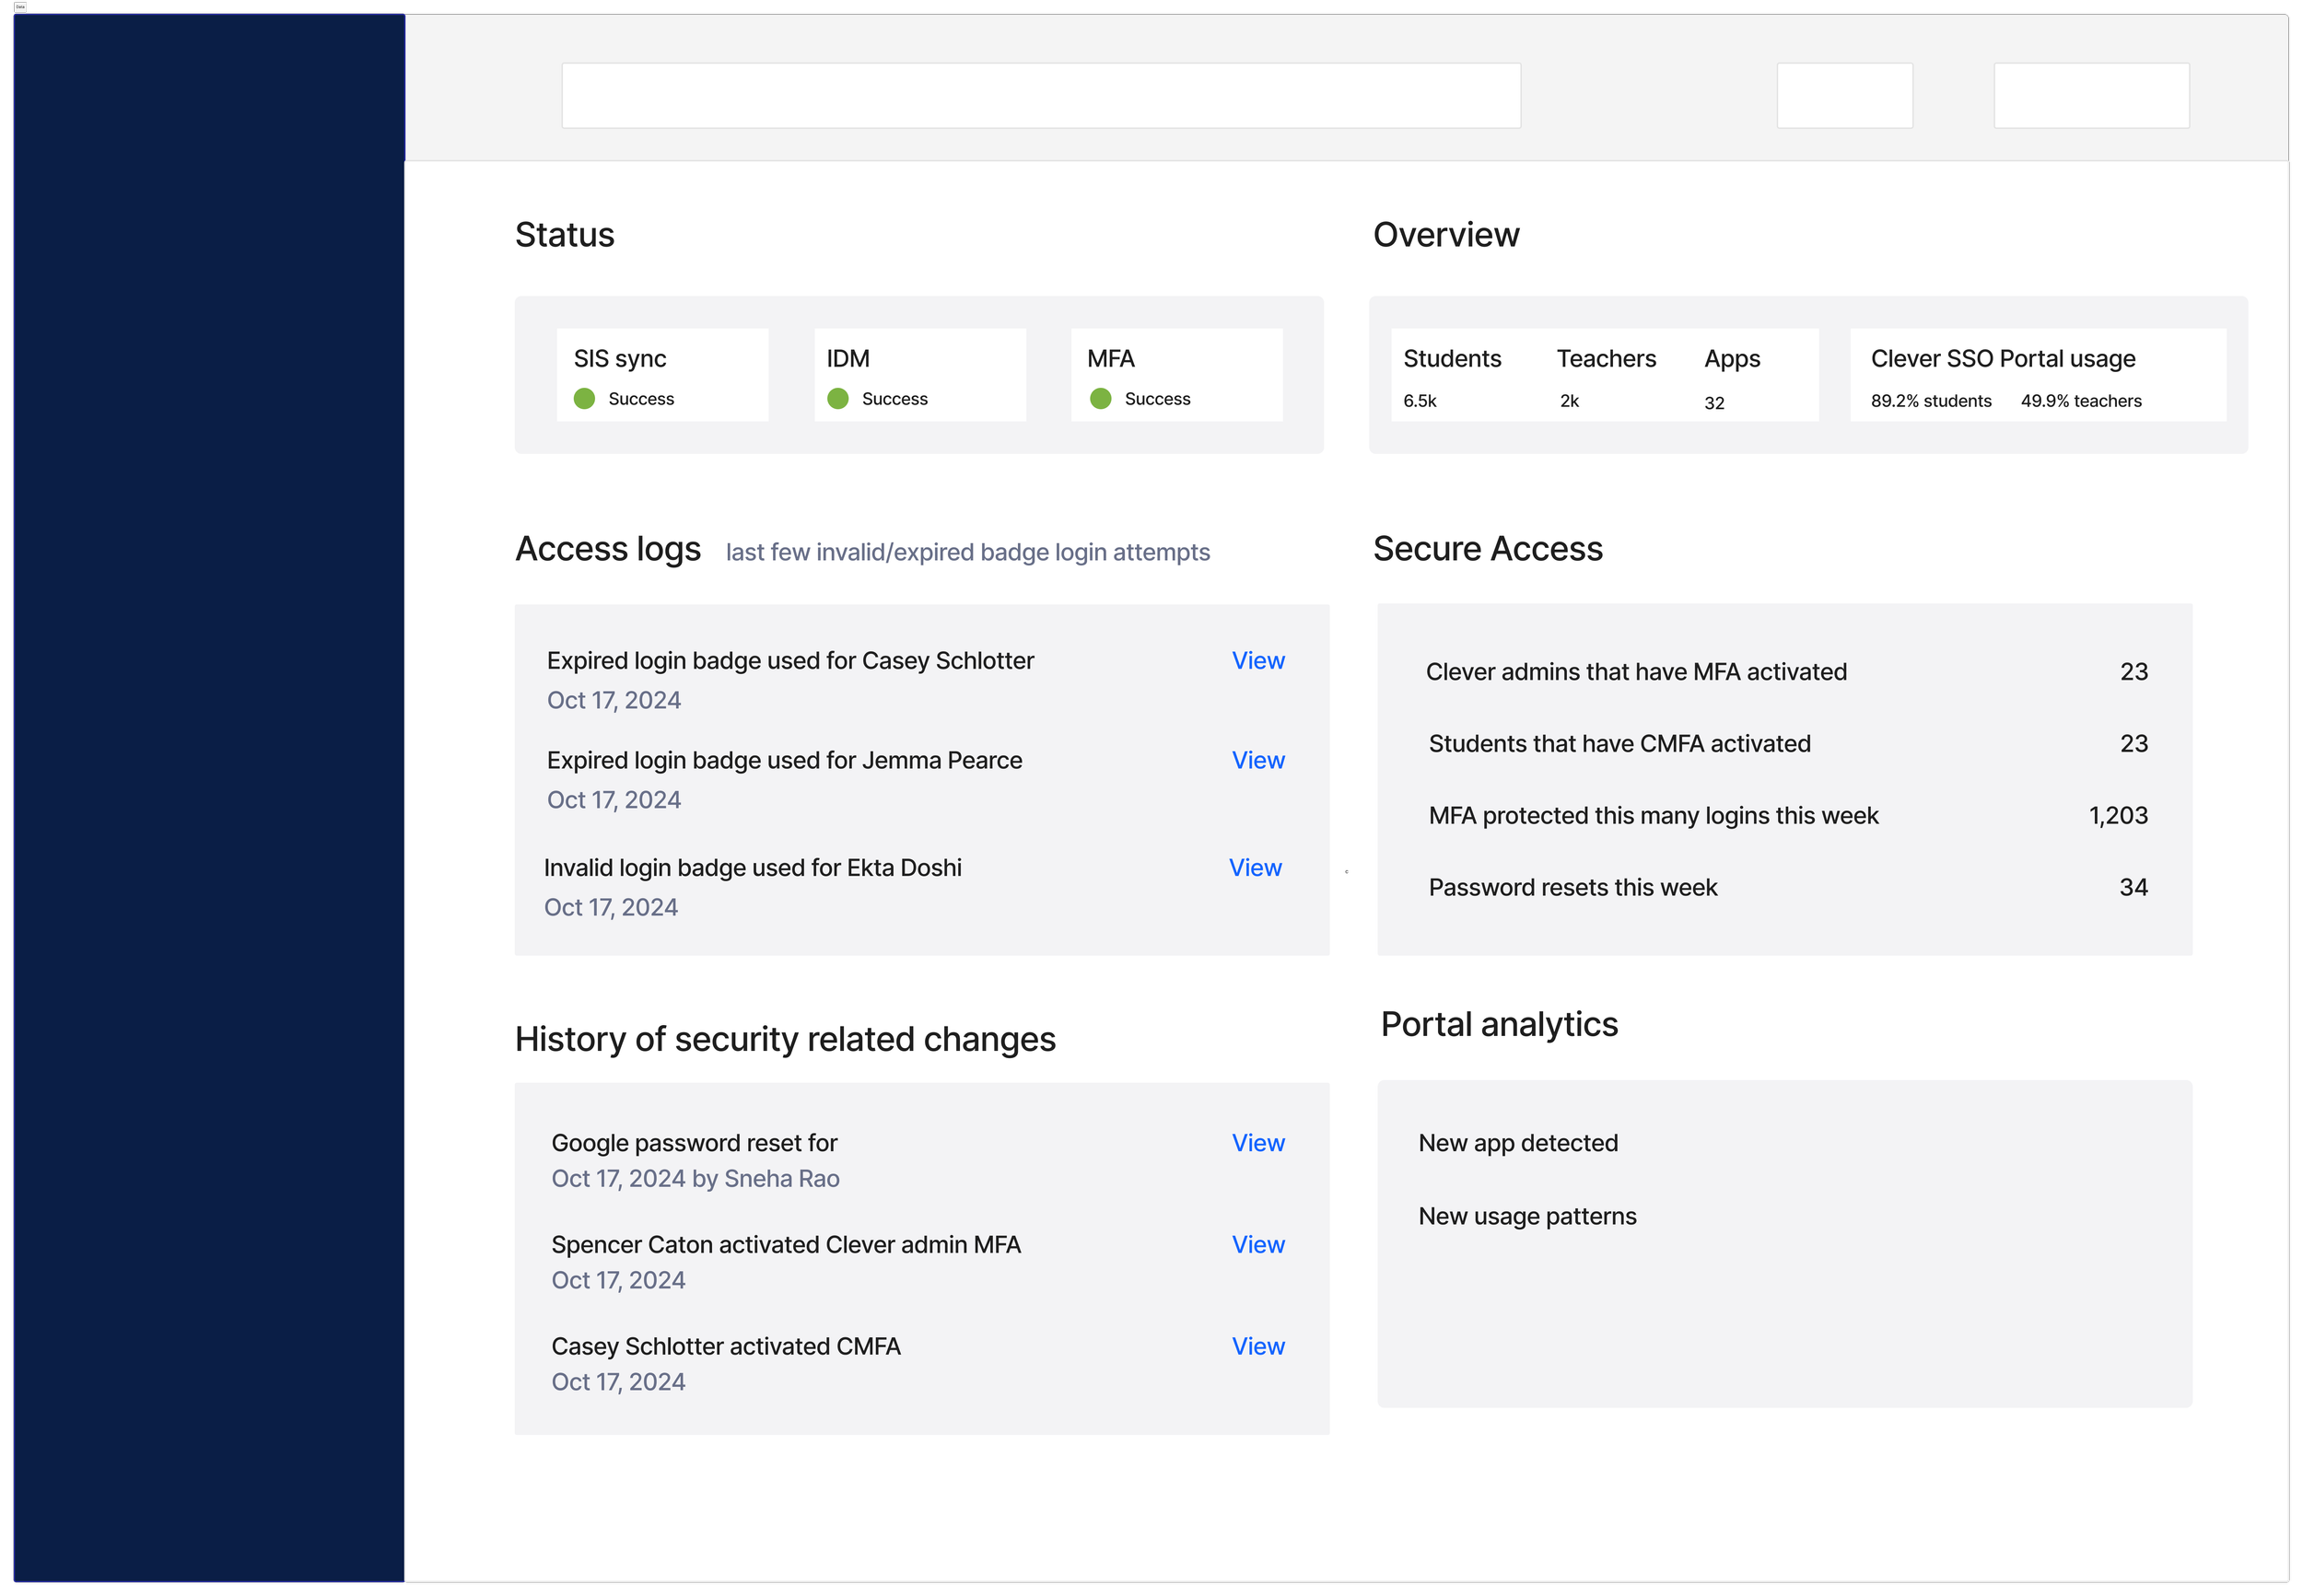2303x1596 pixels.
Task: Open the Students count tile
Action: [x=1451, y=377]
